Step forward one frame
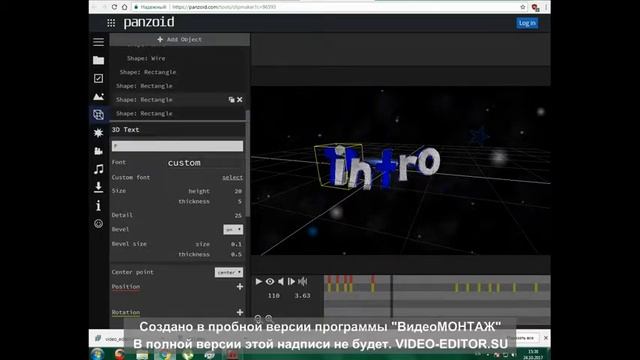The width and height of the screenshot is (640, 360). (291, 281)
